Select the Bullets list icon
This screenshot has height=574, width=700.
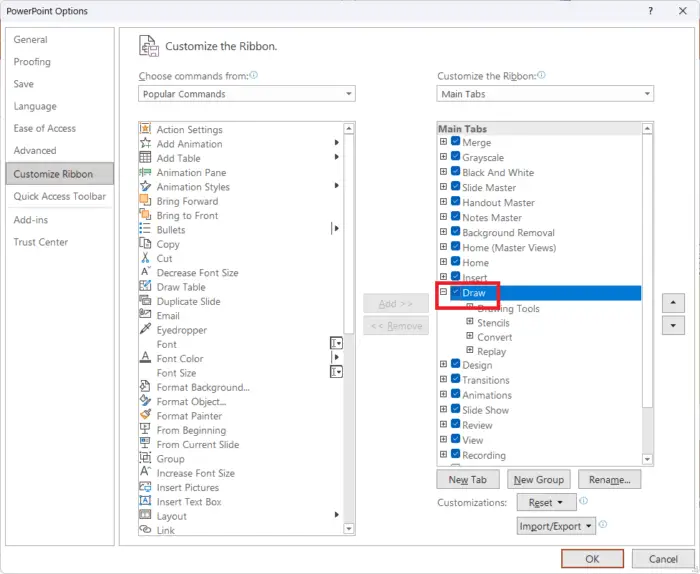145,229
